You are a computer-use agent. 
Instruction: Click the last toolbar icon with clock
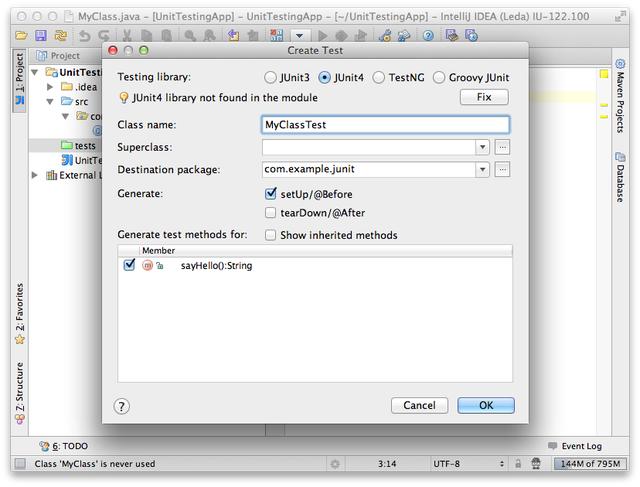point(471,36)
